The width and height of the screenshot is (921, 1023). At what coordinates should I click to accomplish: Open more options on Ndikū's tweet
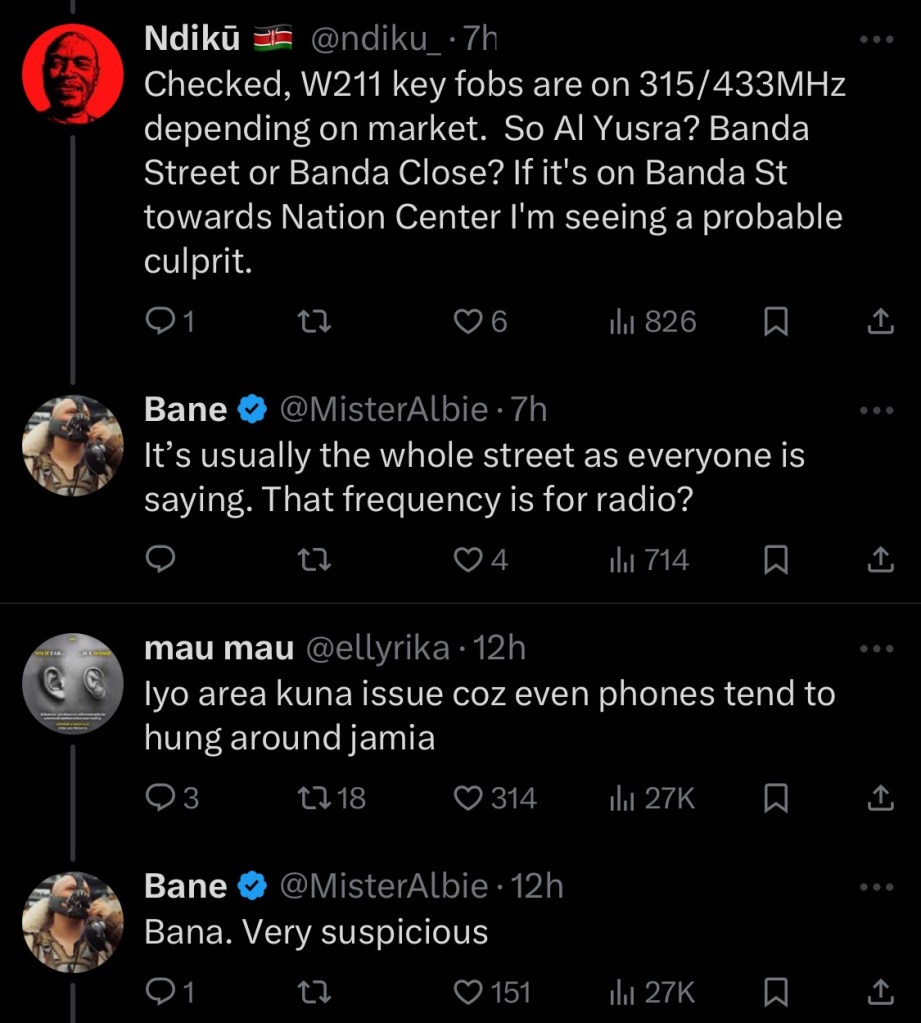876,40
